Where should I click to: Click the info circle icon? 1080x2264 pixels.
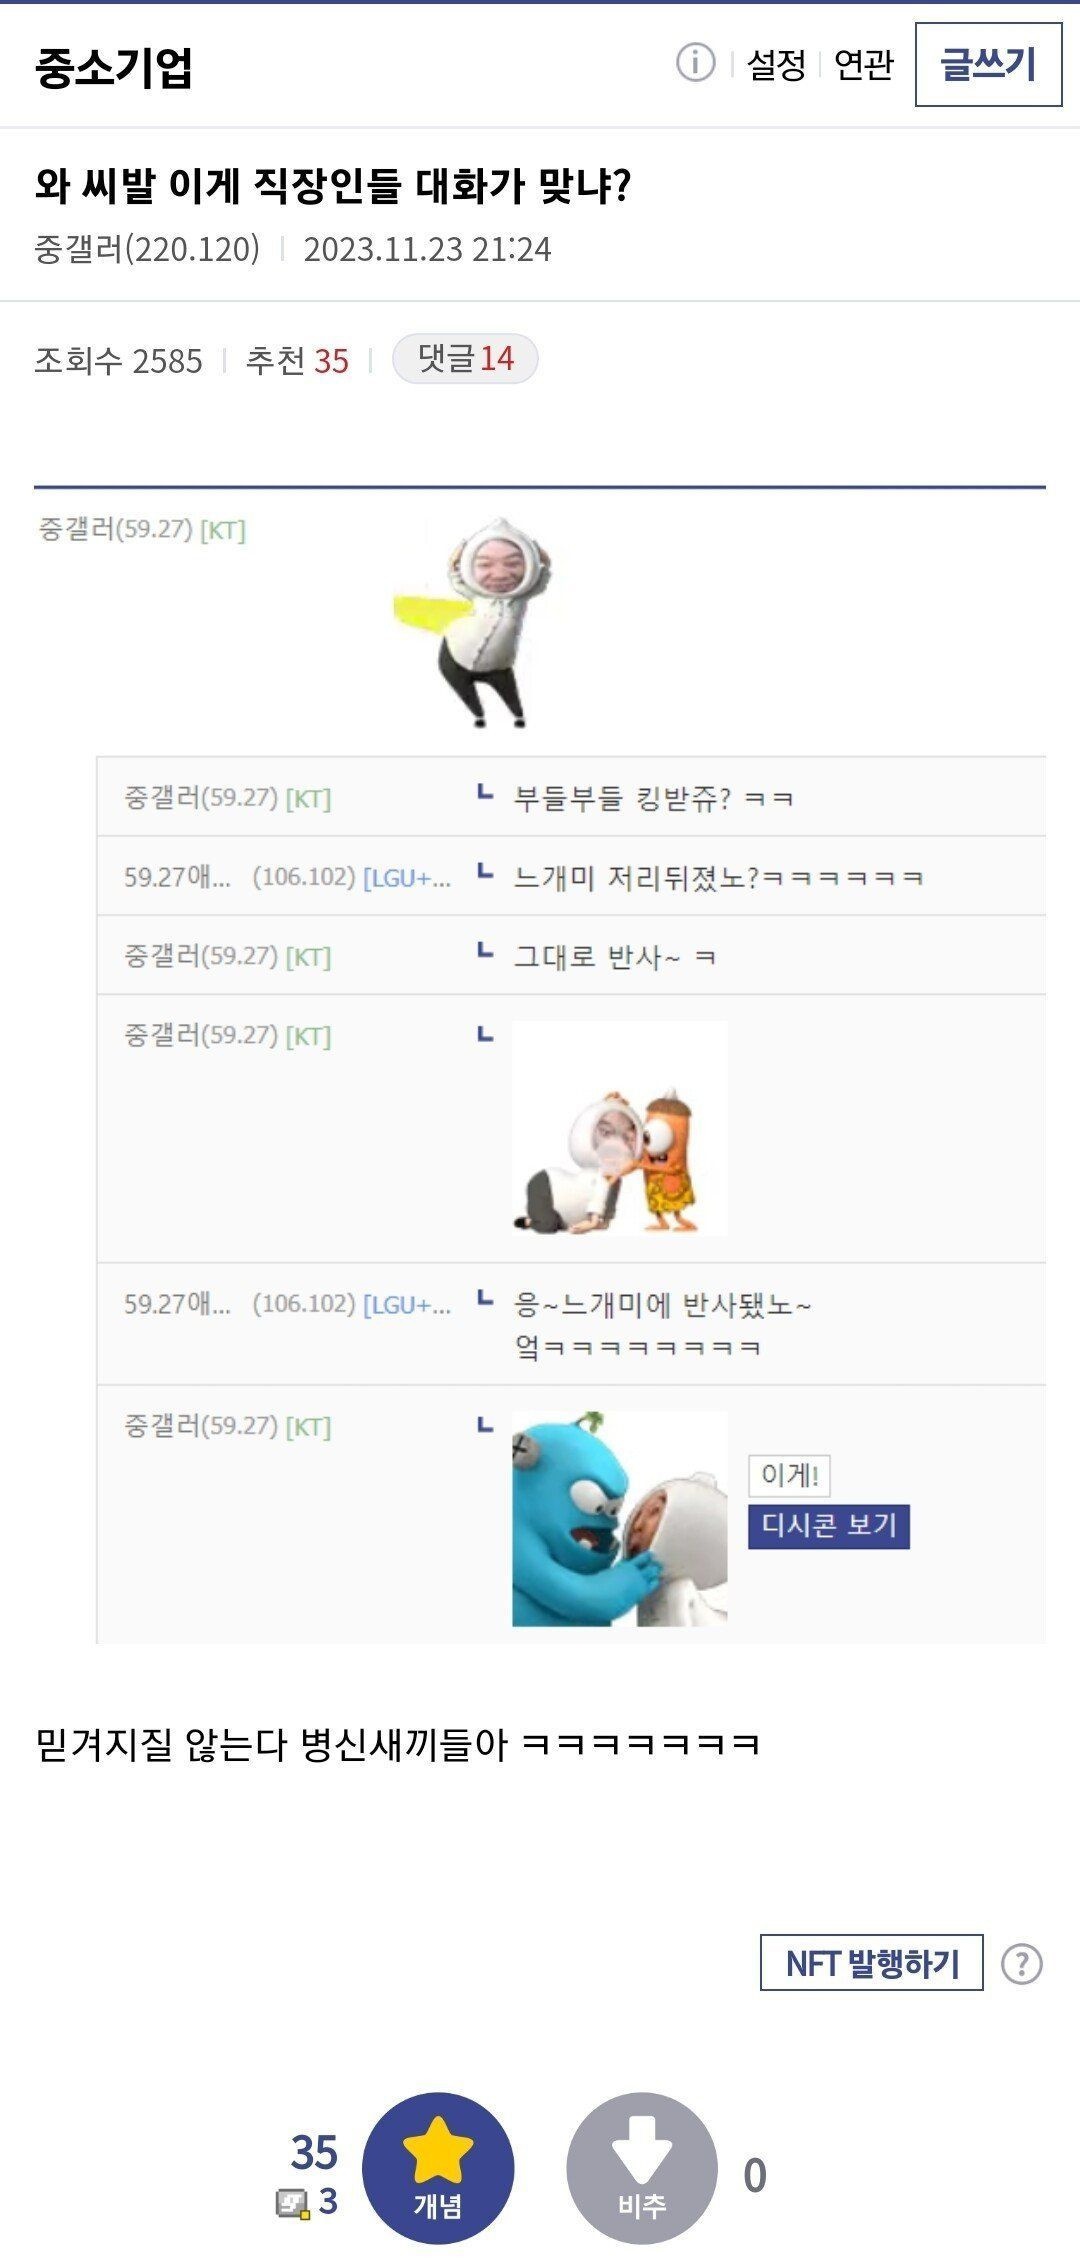click(695, 63)
